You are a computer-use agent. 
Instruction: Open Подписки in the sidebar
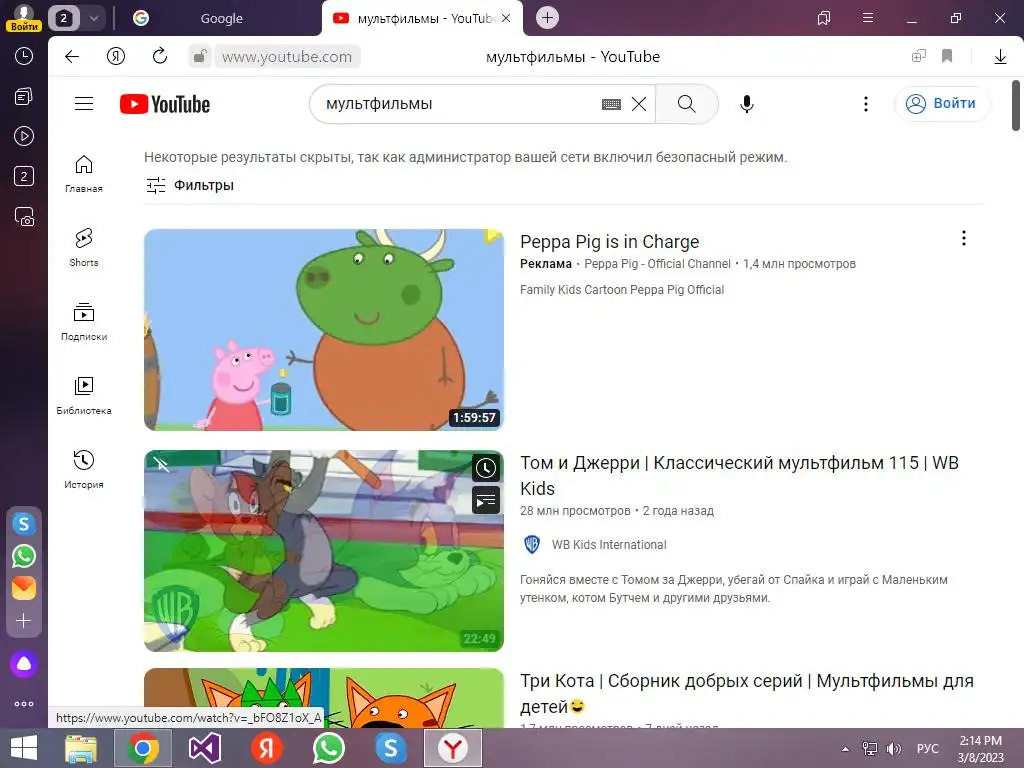click(84, 322)
